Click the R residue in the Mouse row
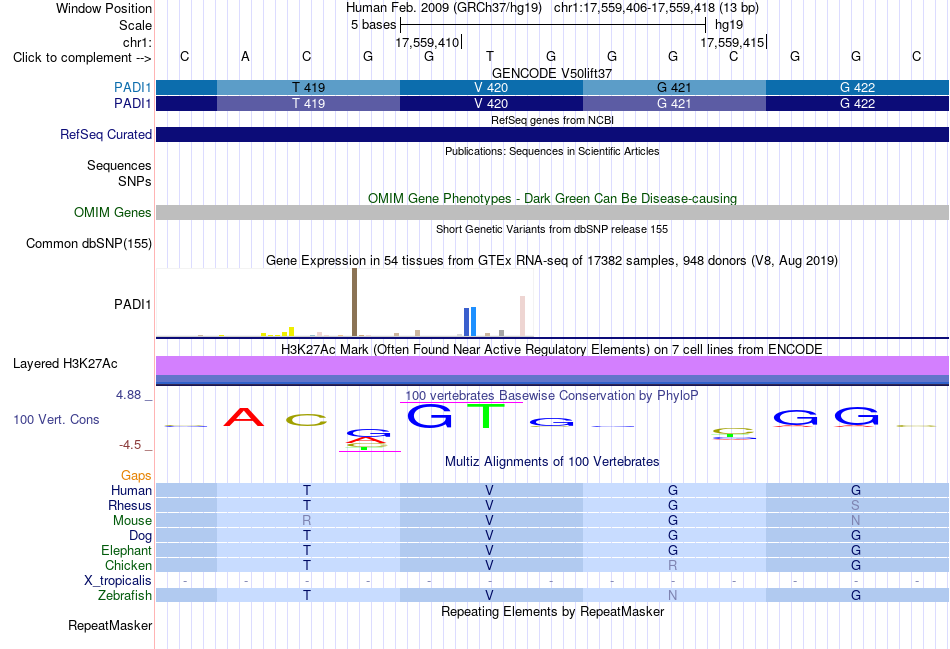The image size is (950, 649). coord(307,521)
